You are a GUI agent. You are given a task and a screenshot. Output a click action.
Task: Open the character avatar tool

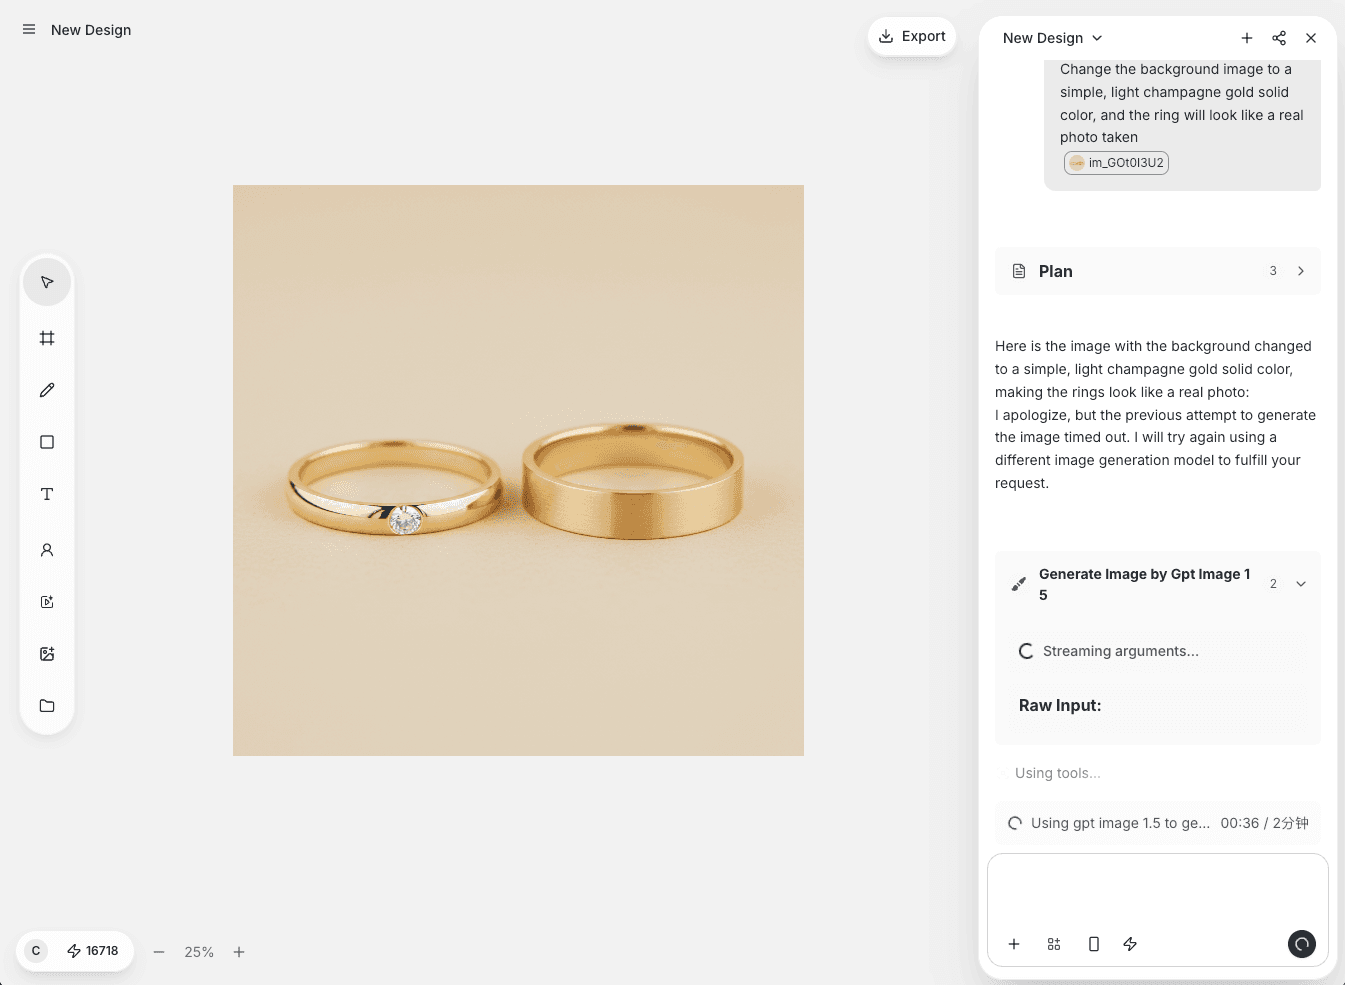(47, 550)
